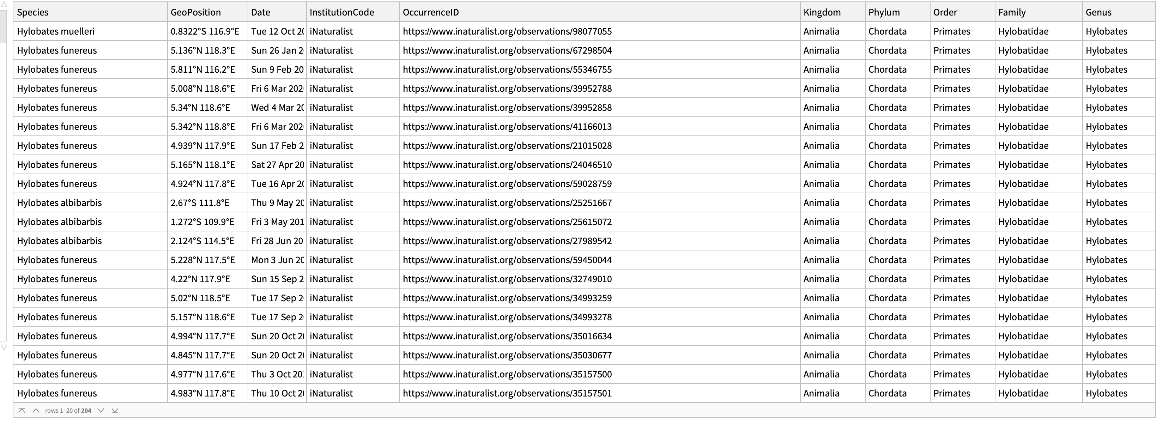
Task: Open the observations/35157501 URL
Action: tap(506, 393)
